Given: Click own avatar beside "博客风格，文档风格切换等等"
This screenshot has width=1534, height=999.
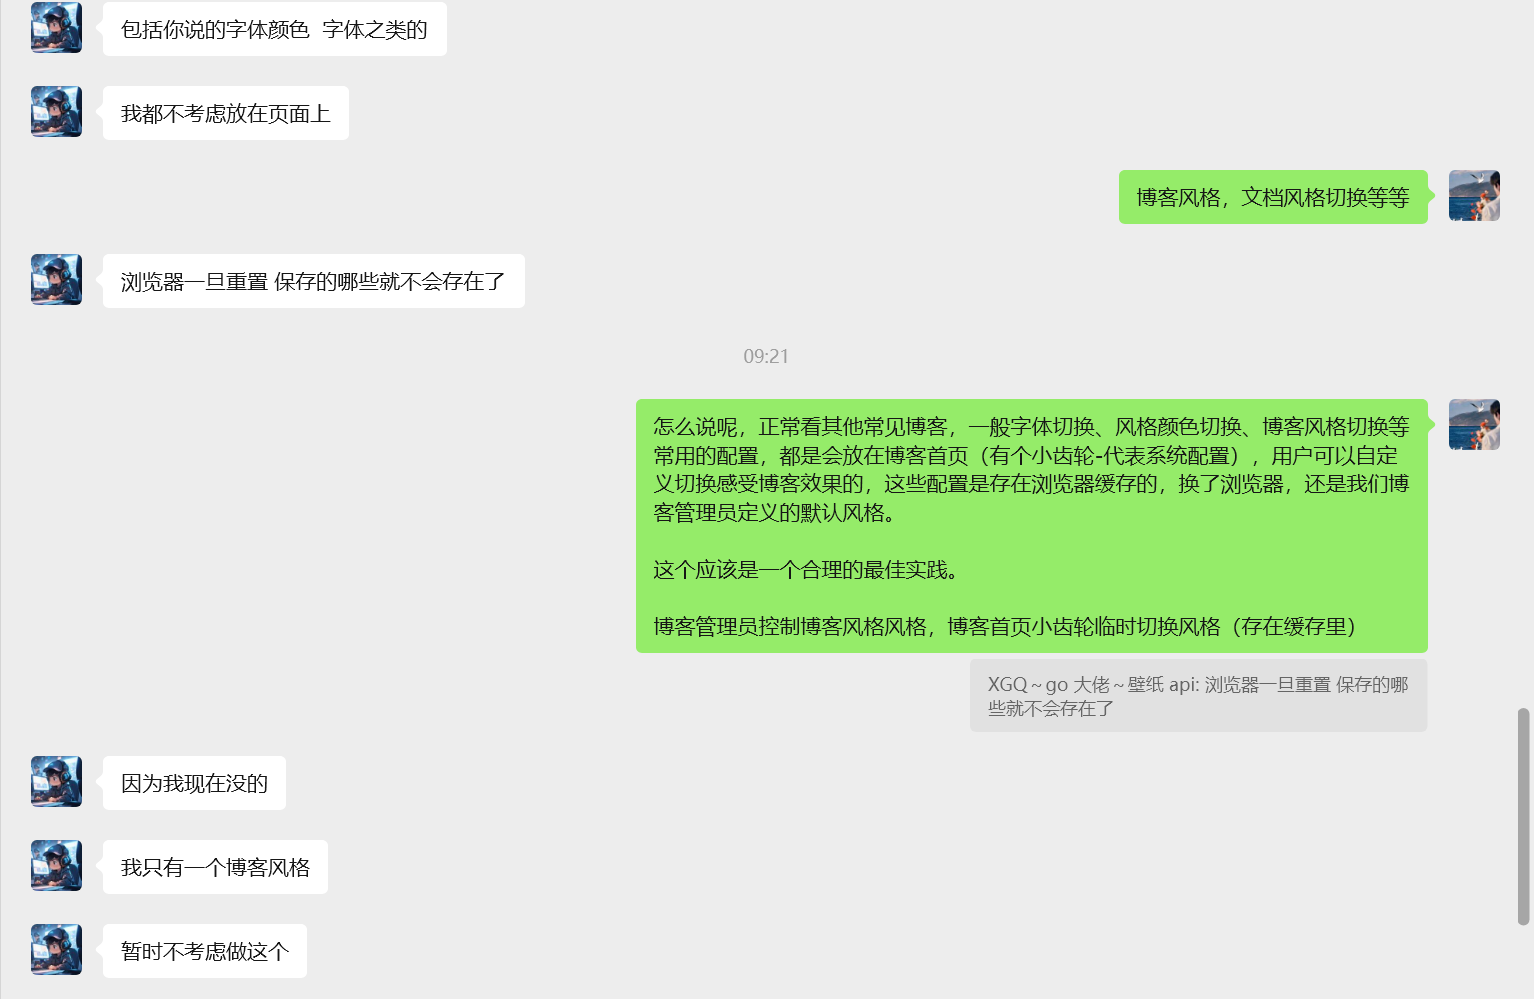Looking at the screenshot, I should tap(1474, 195).
